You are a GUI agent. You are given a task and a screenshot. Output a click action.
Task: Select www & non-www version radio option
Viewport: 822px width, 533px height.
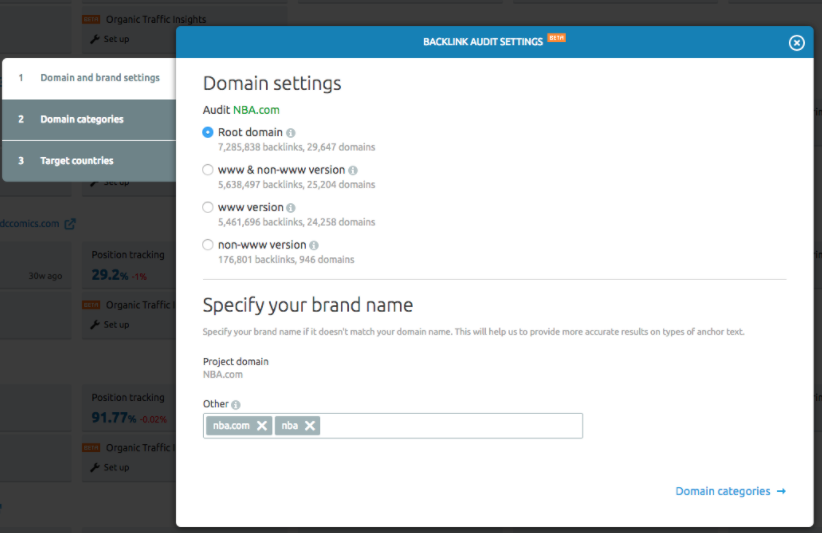[x=208, y=170]
